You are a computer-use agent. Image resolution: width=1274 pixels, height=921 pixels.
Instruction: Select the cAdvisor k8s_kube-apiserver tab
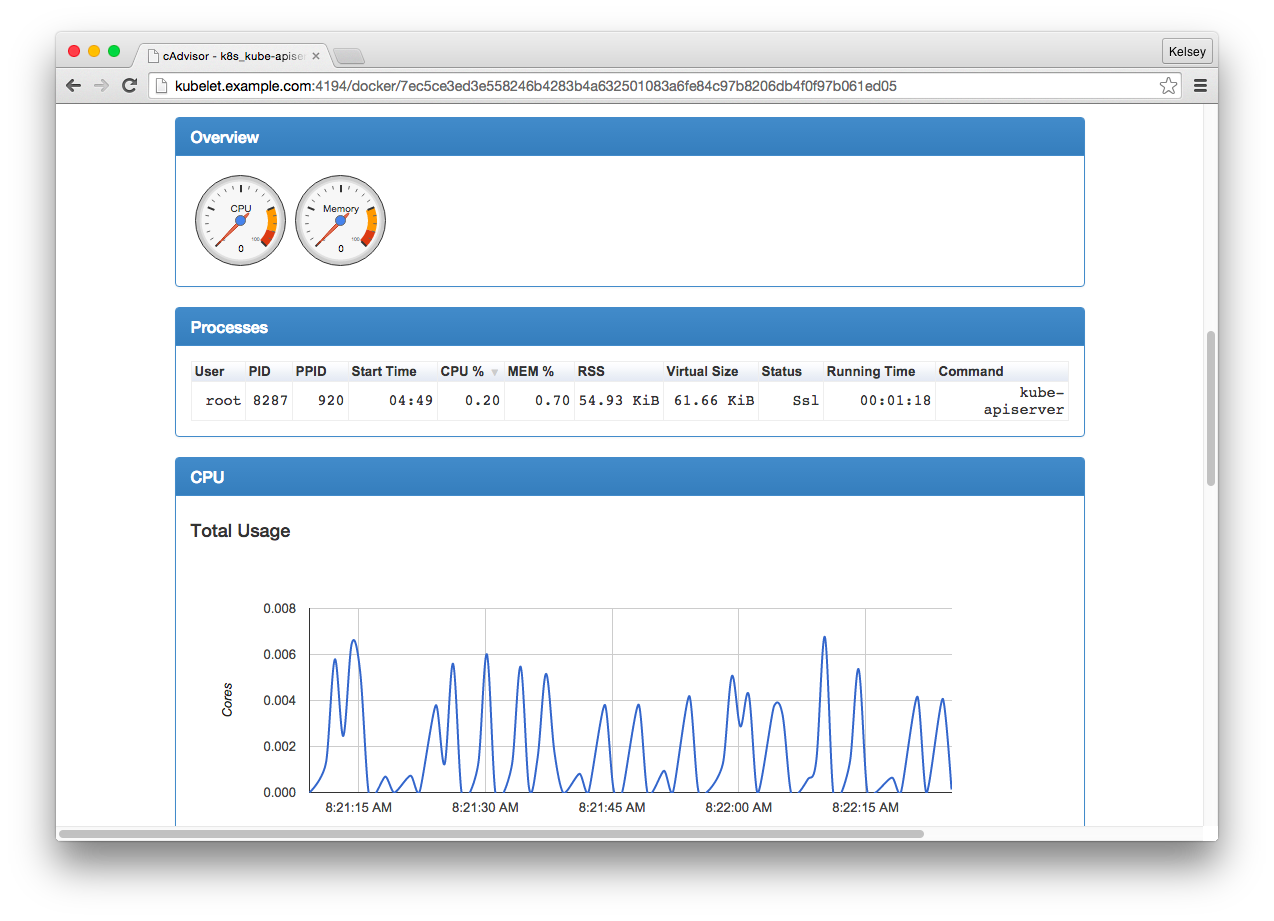tap(225, 56)
